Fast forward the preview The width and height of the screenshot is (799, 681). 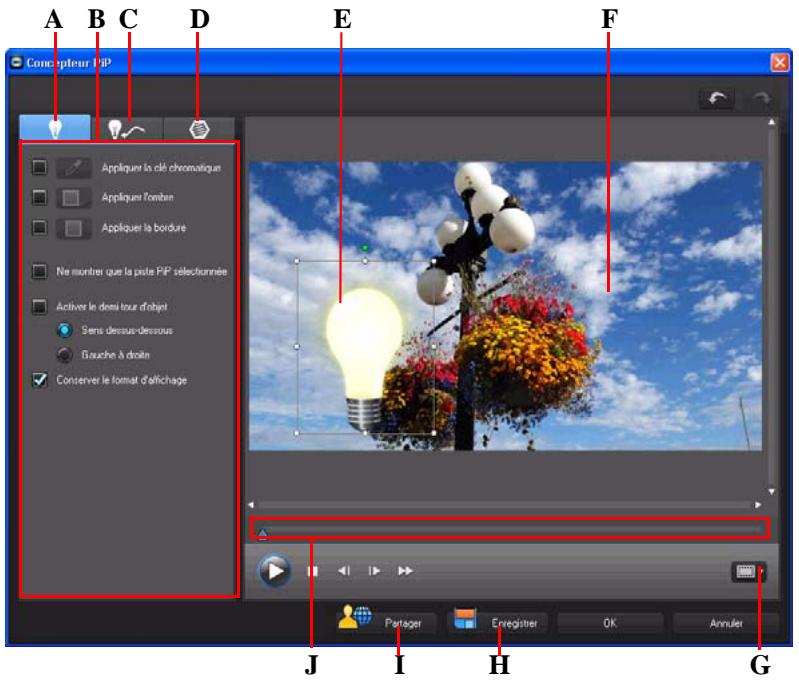coord(406,571)
